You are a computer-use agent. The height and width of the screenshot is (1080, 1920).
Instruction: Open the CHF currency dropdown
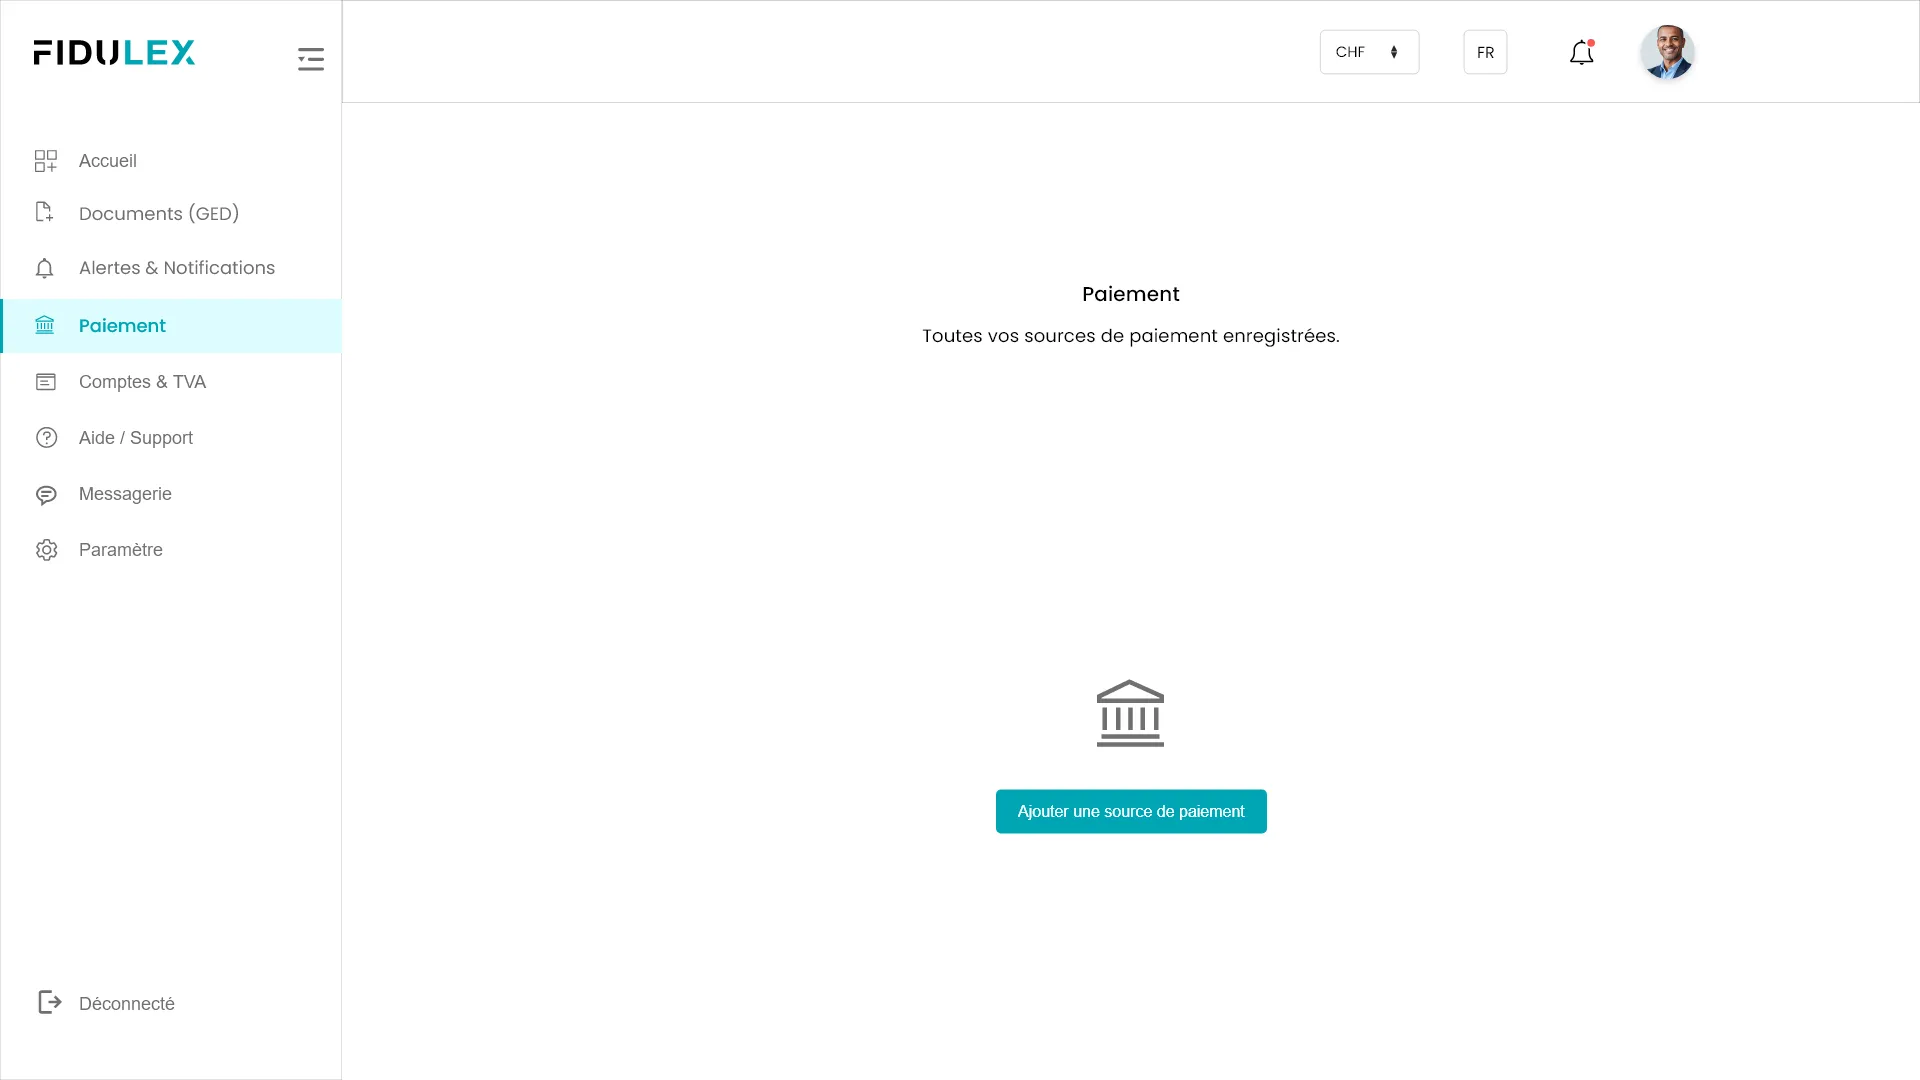1367,52
